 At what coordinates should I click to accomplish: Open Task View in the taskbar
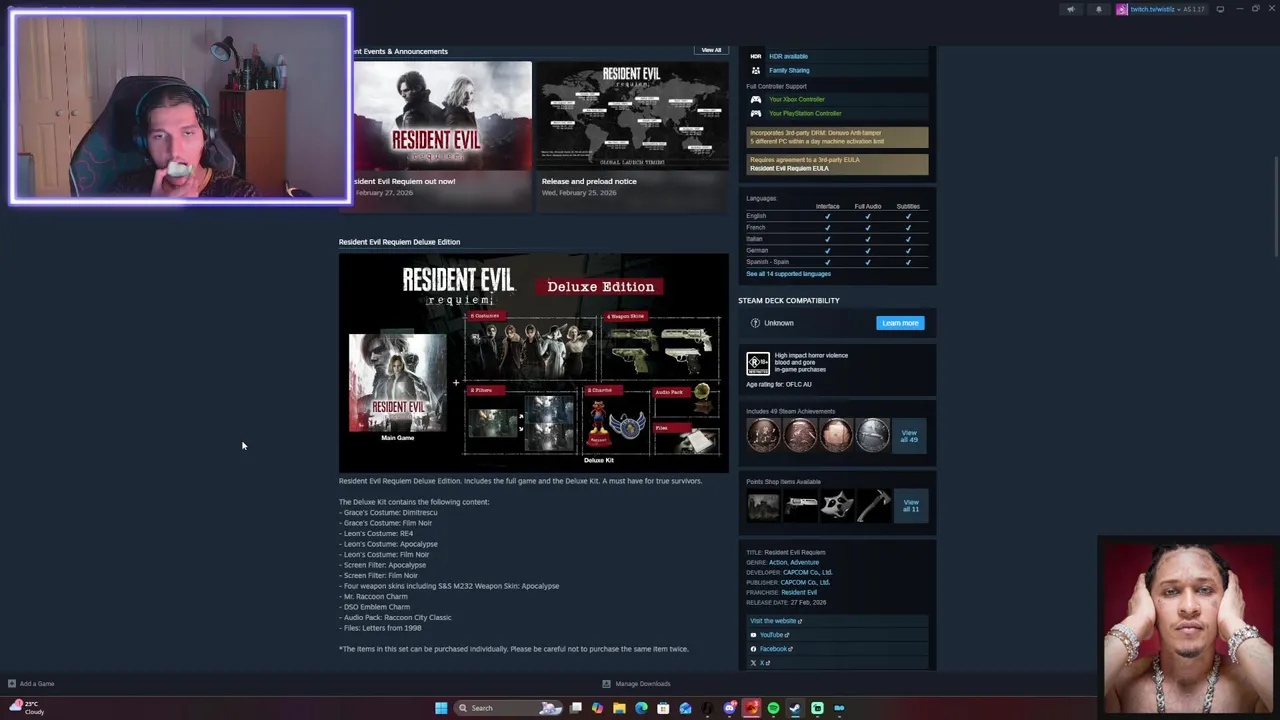coord(576,708)
